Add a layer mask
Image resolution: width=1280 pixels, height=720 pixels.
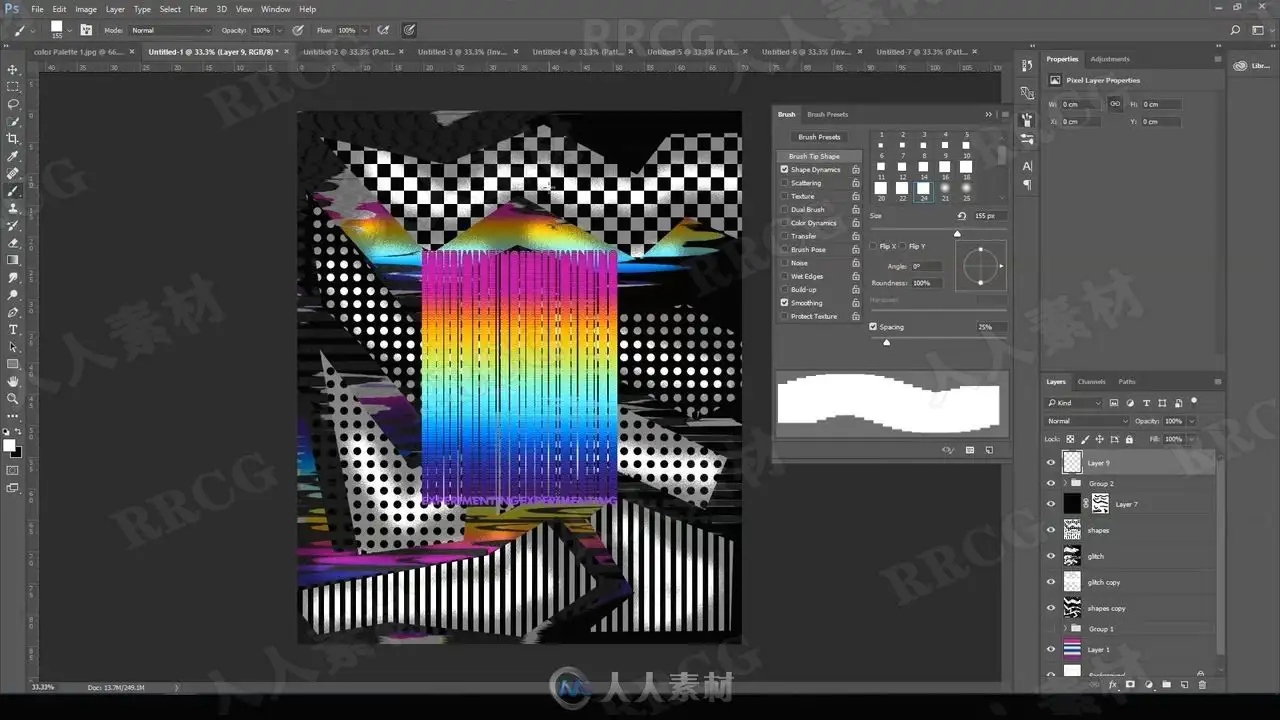pyautogui.click(x=1130, y=685)
